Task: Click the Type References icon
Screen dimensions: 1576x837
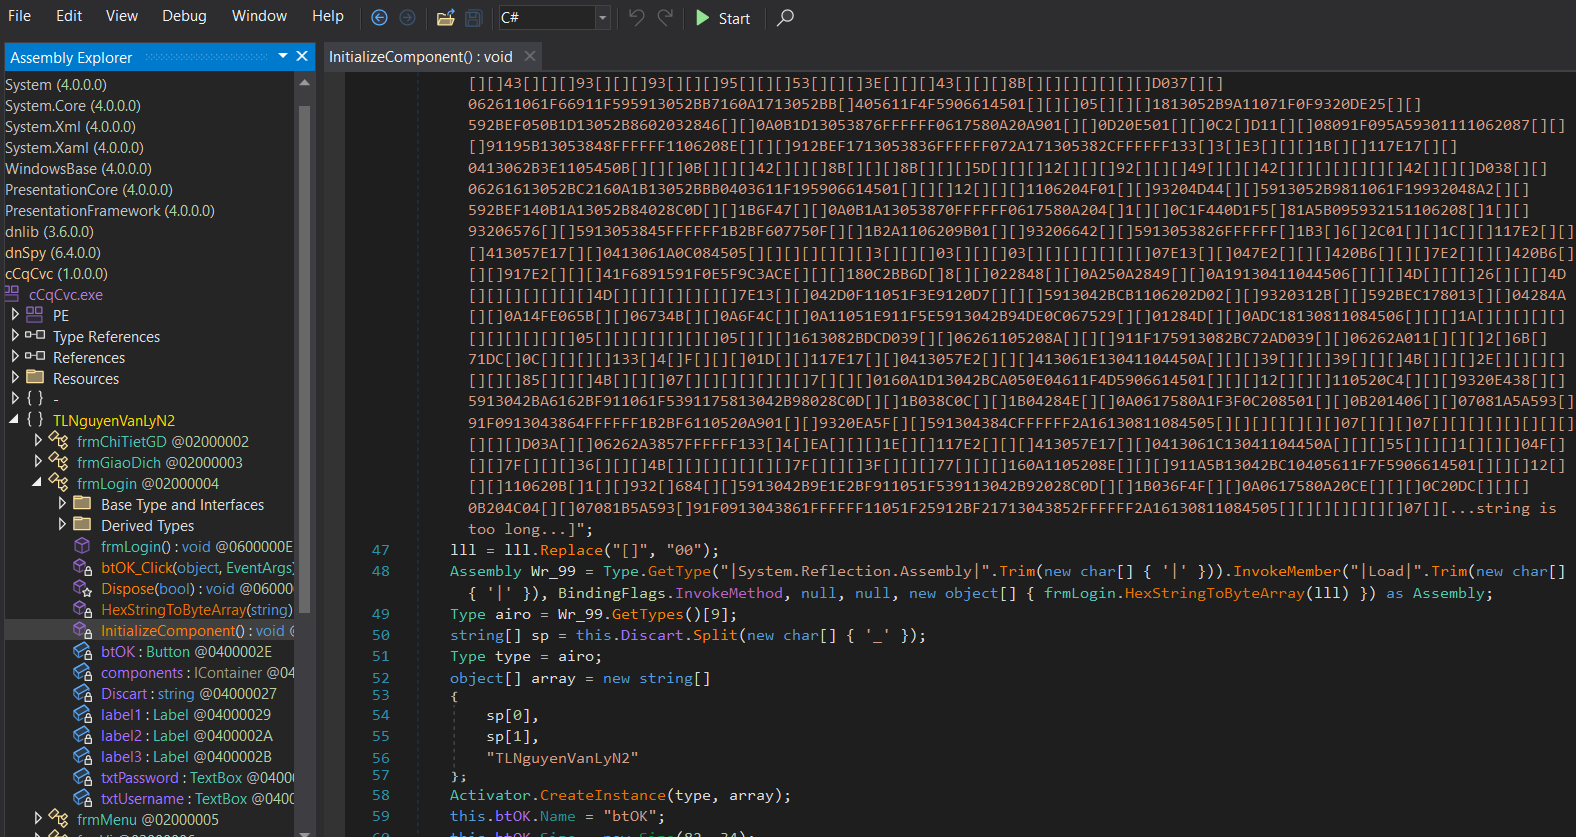Action: click(x=35, y=335)
